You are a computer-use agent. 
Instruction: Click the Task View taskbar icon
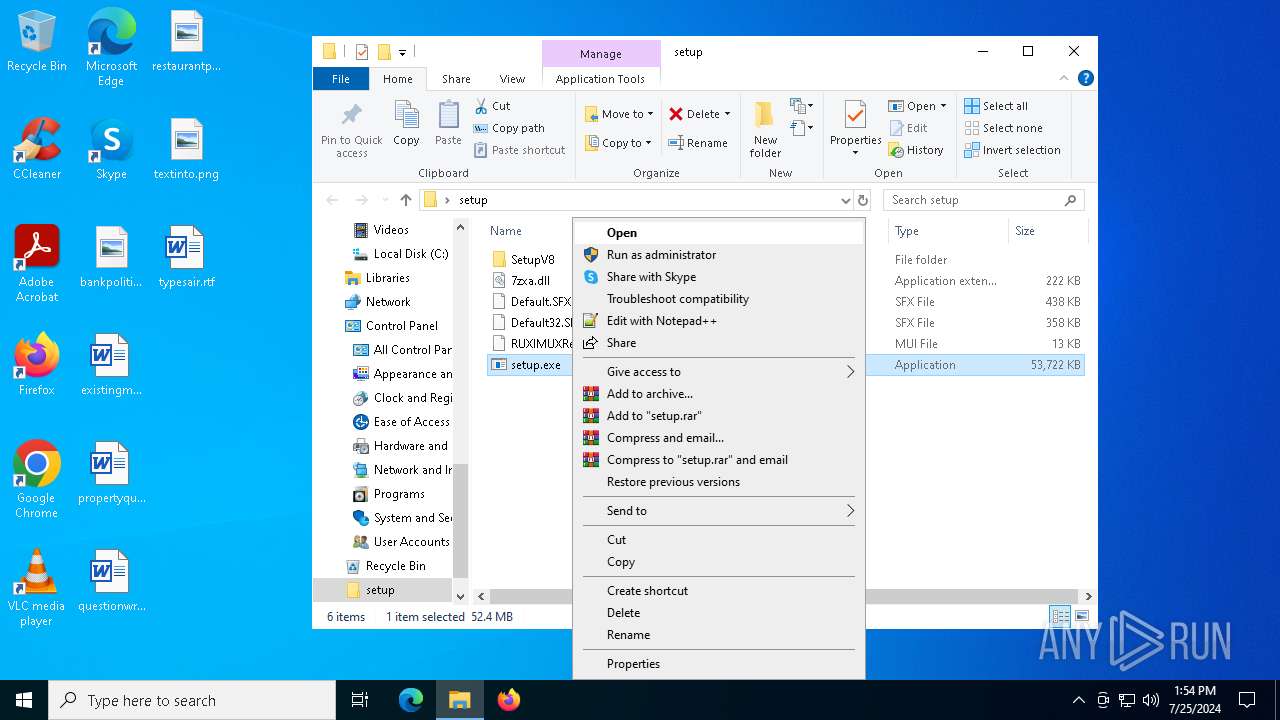click(x=360, y=700)
